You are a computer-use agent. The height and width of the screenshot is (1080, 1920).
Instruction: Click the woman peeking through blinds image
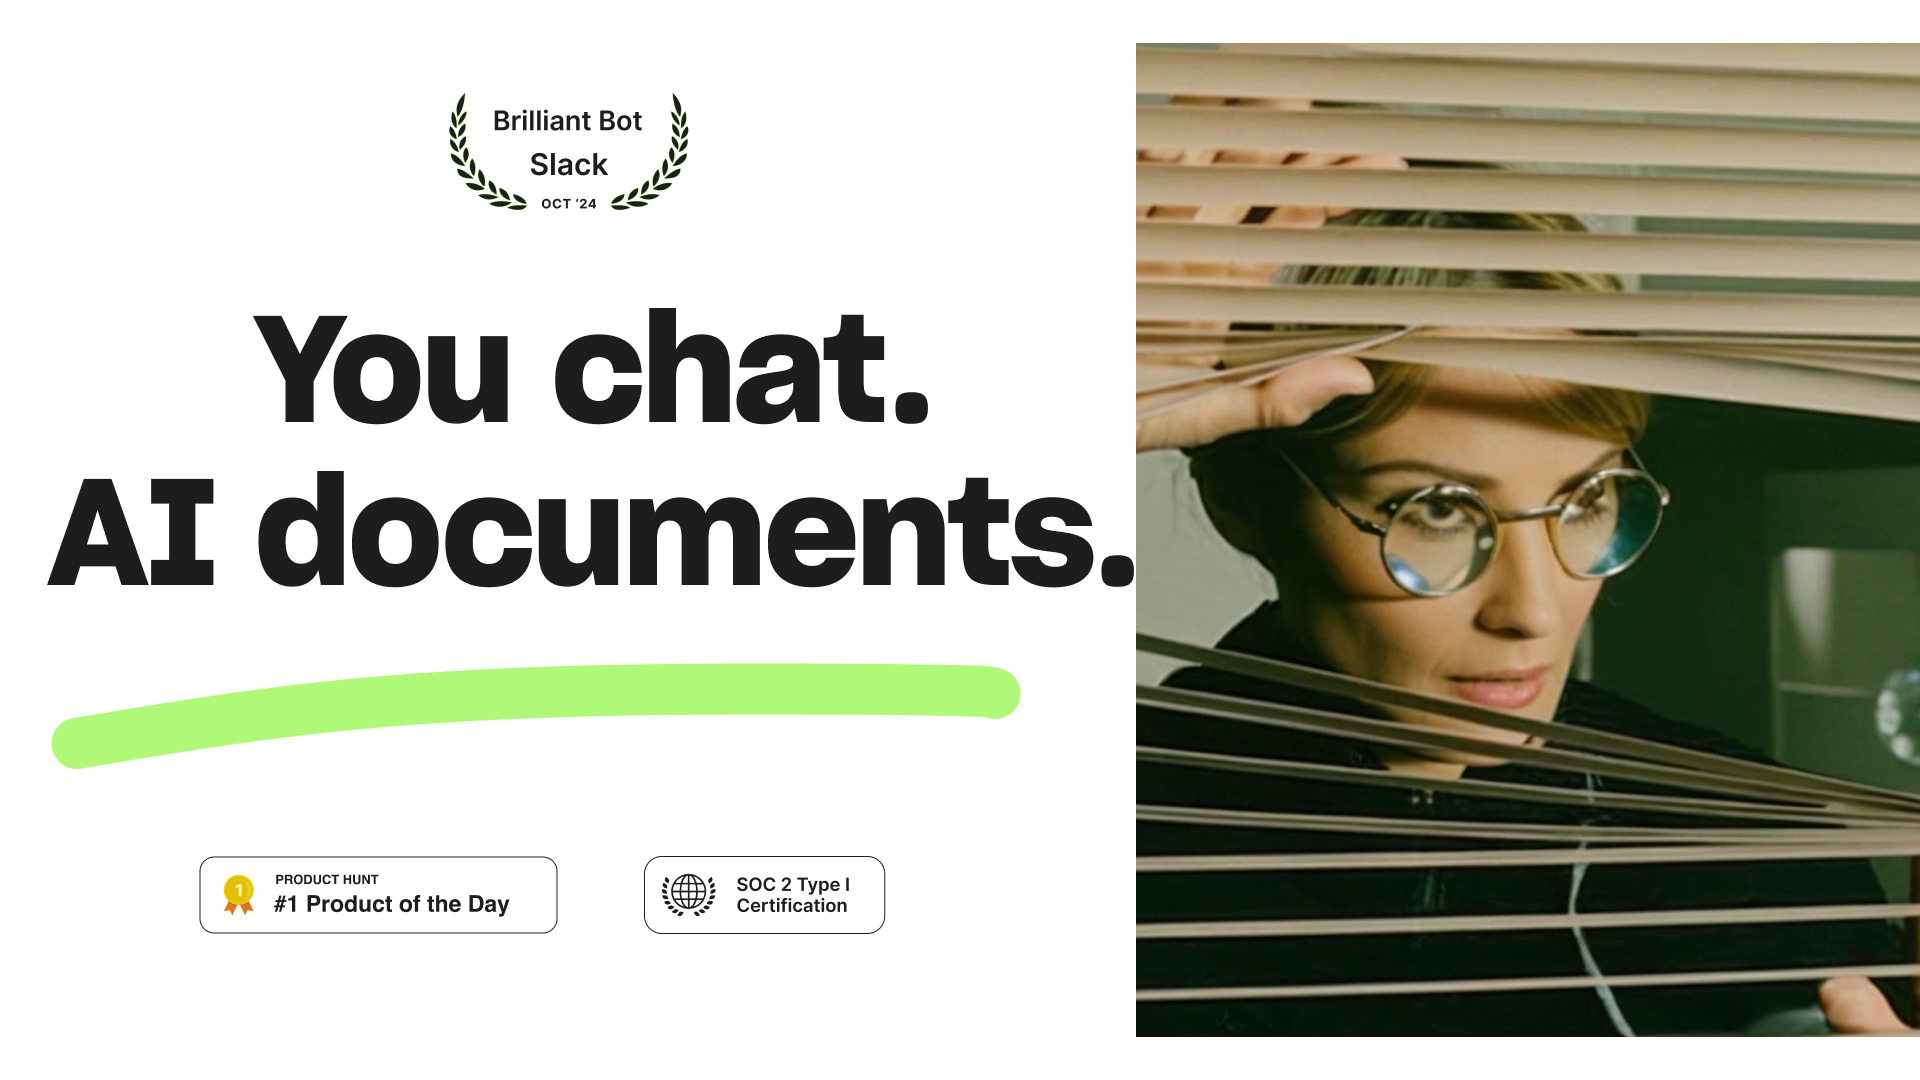pyautogui.click(x=1527, y=541)
